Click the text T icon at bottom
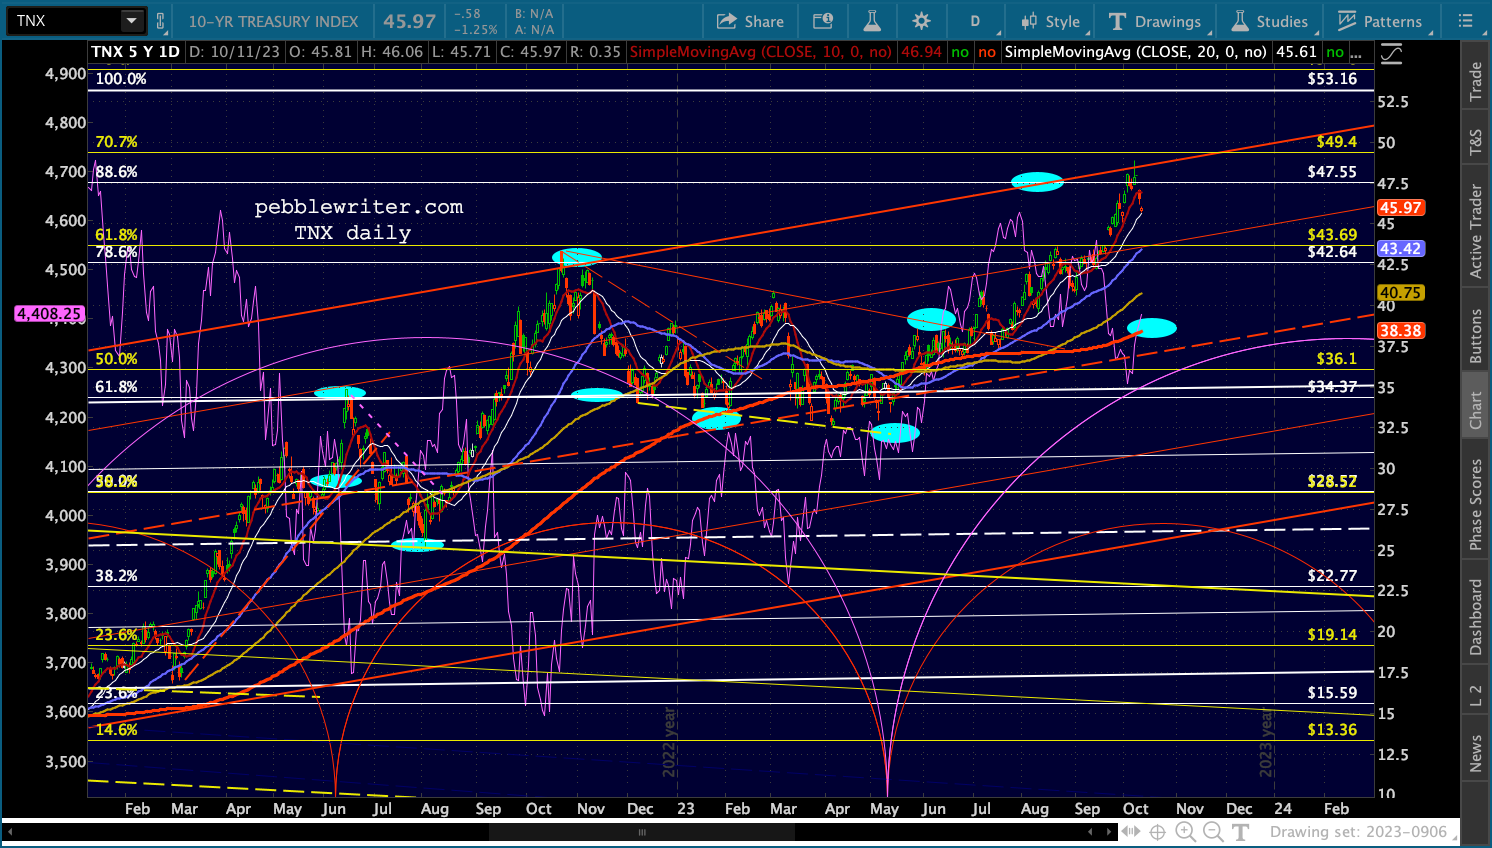The height and width of the screenshot is (848, 1492). 1241,832
